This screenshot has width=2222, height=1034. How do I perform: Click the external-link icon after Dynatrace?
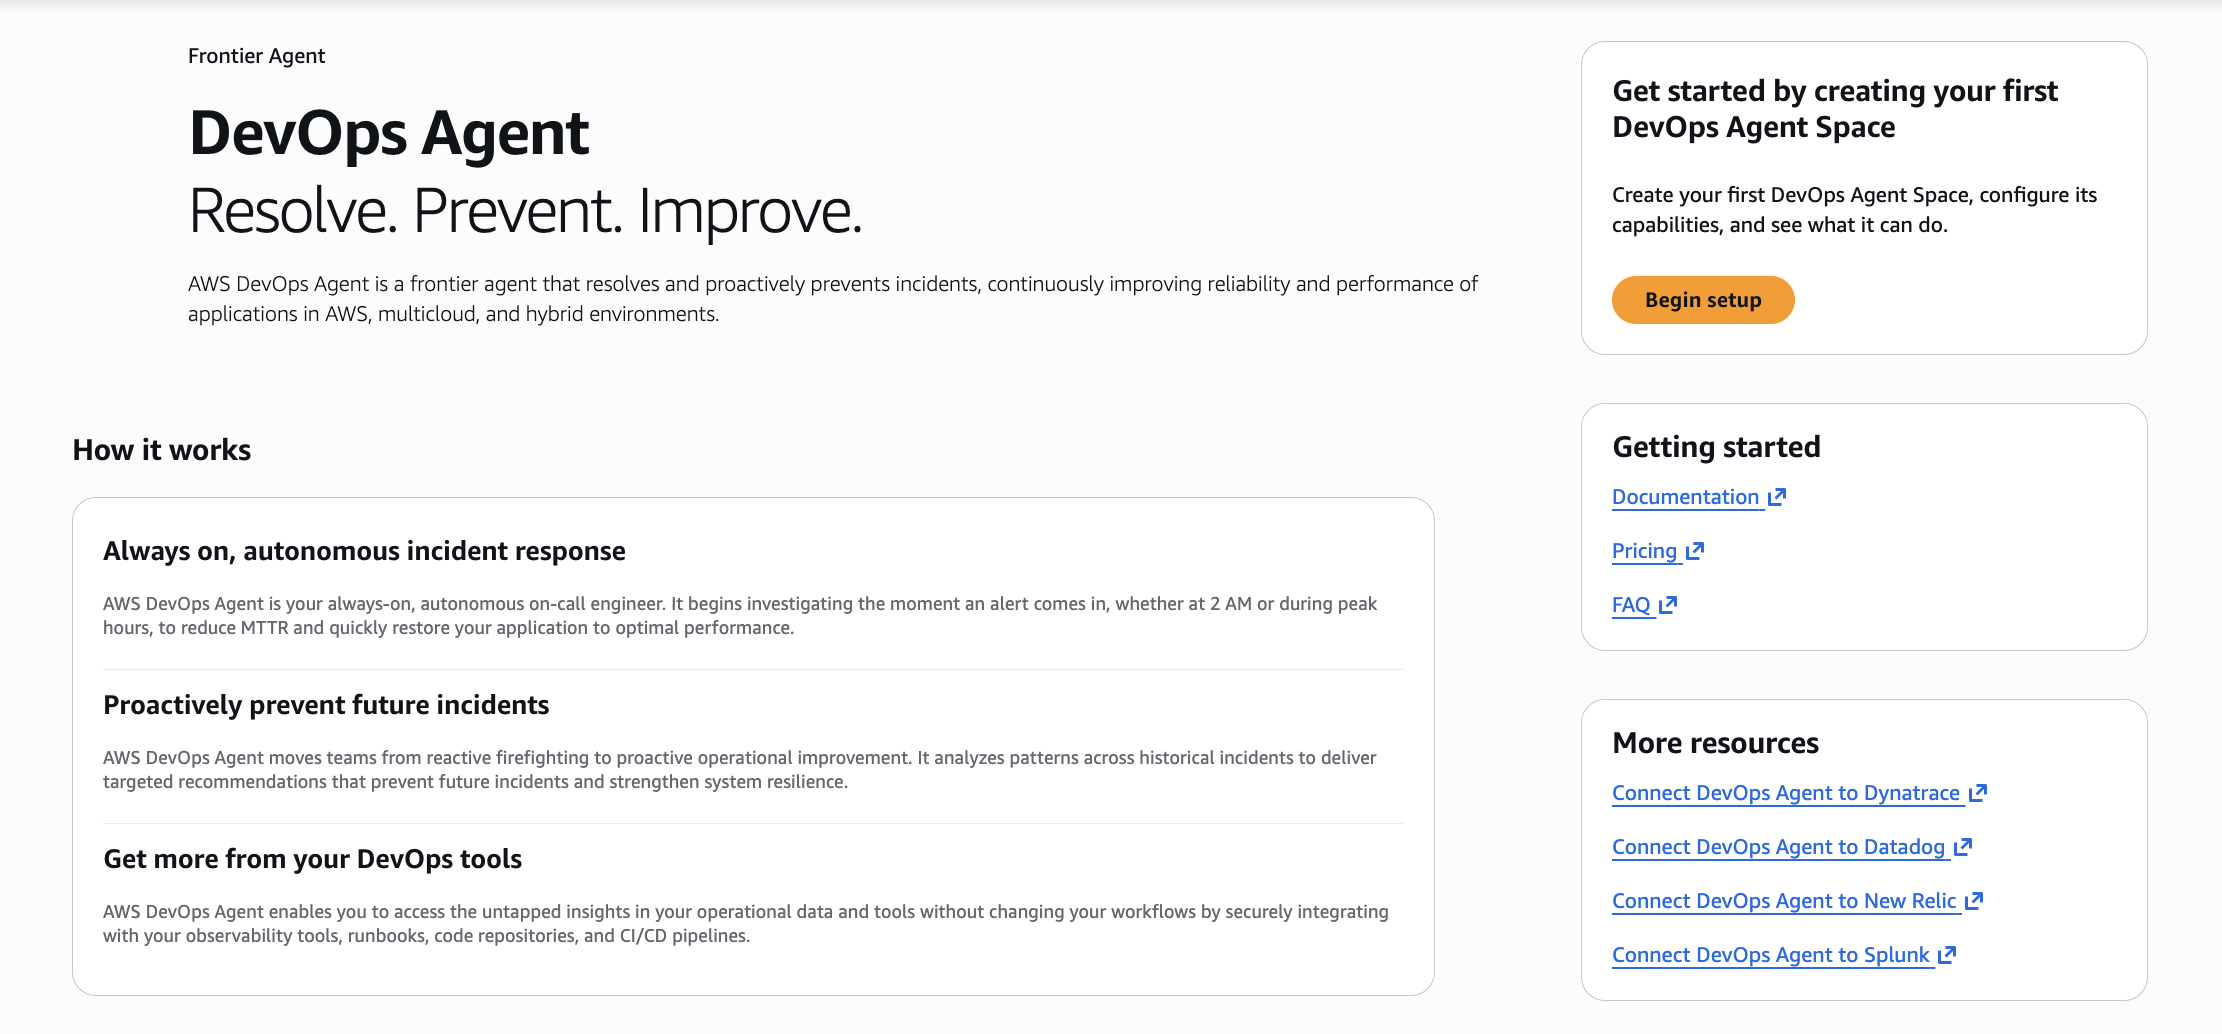point(1978,793)
